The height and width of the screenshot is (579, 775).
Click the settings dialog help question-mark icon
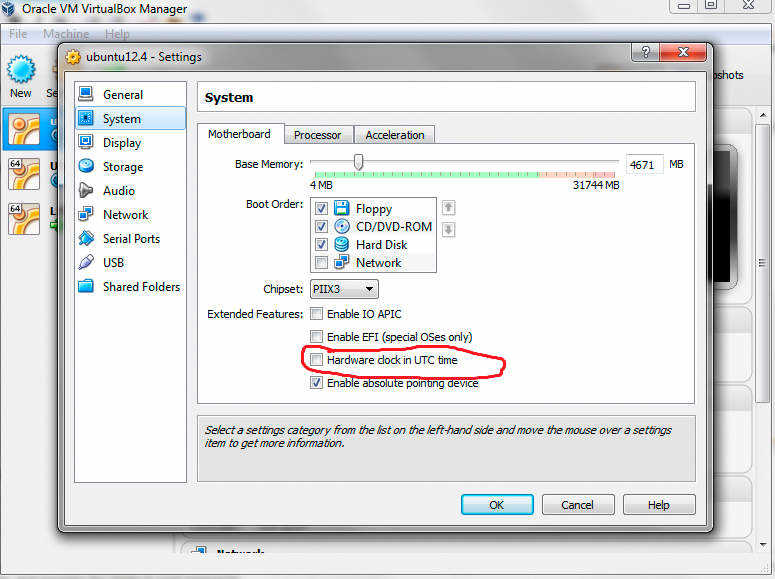coord(645,52)
